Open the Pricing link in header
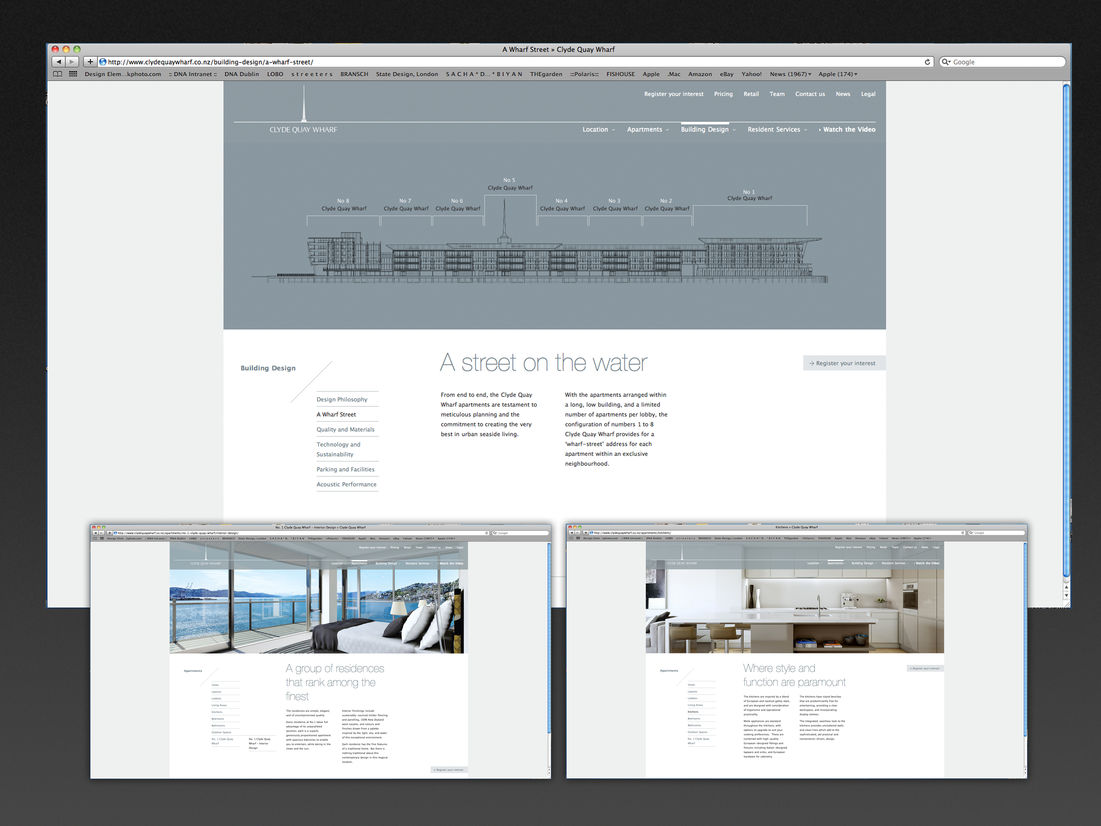 point(723,94)
